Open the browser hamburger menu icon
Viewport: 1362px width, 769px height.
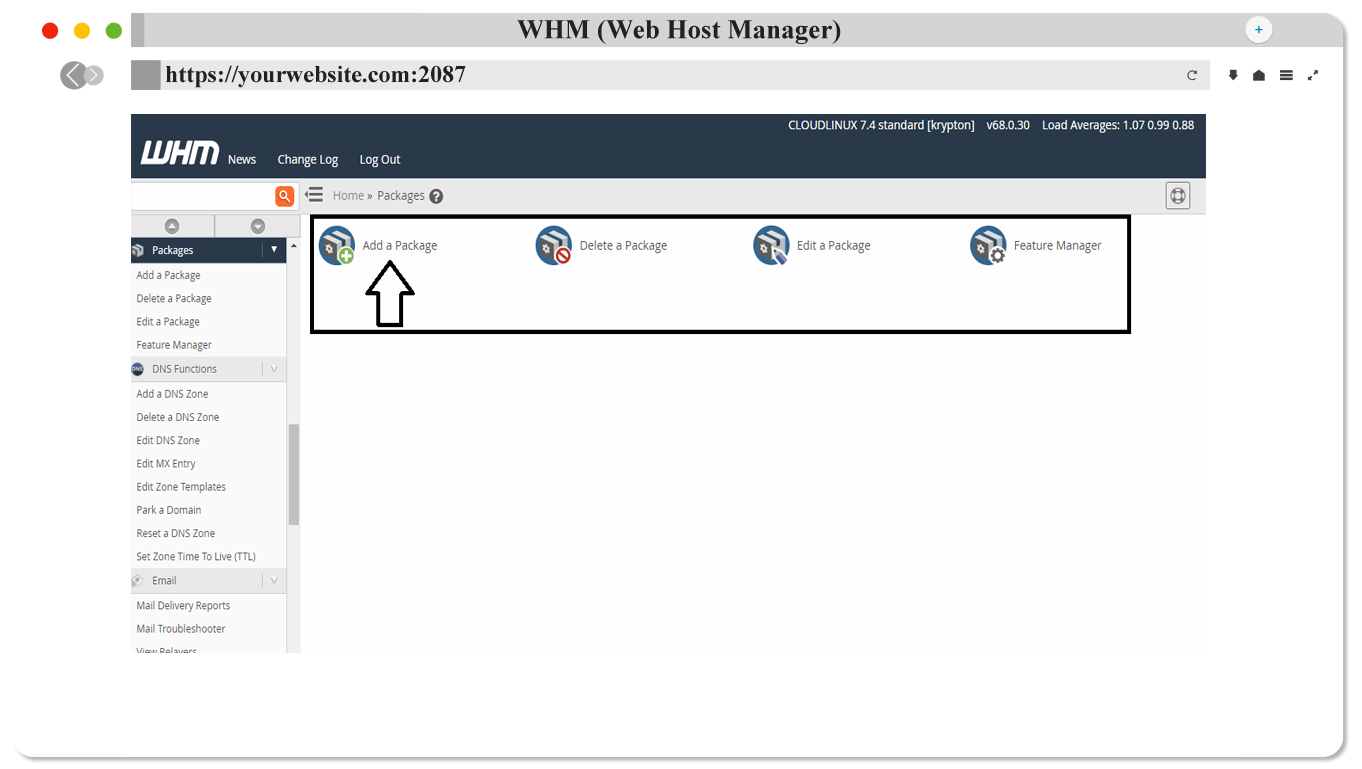pyautogui.click(x=1286, y=75)
